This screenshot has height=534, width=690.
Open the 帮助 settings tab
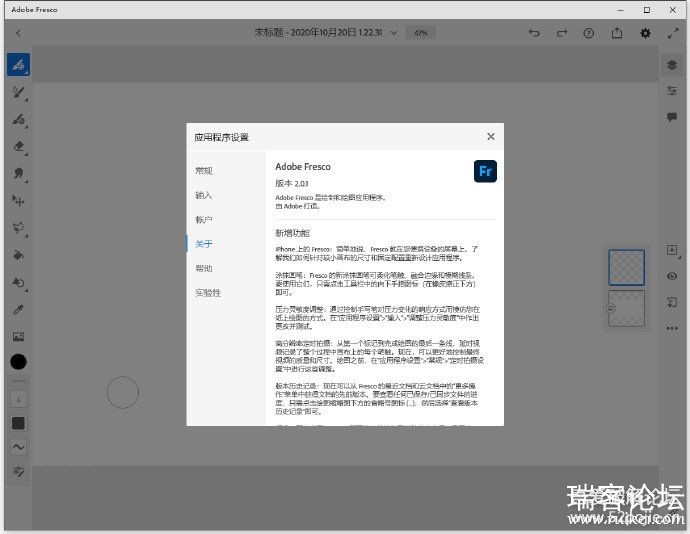tap(204, 268)
